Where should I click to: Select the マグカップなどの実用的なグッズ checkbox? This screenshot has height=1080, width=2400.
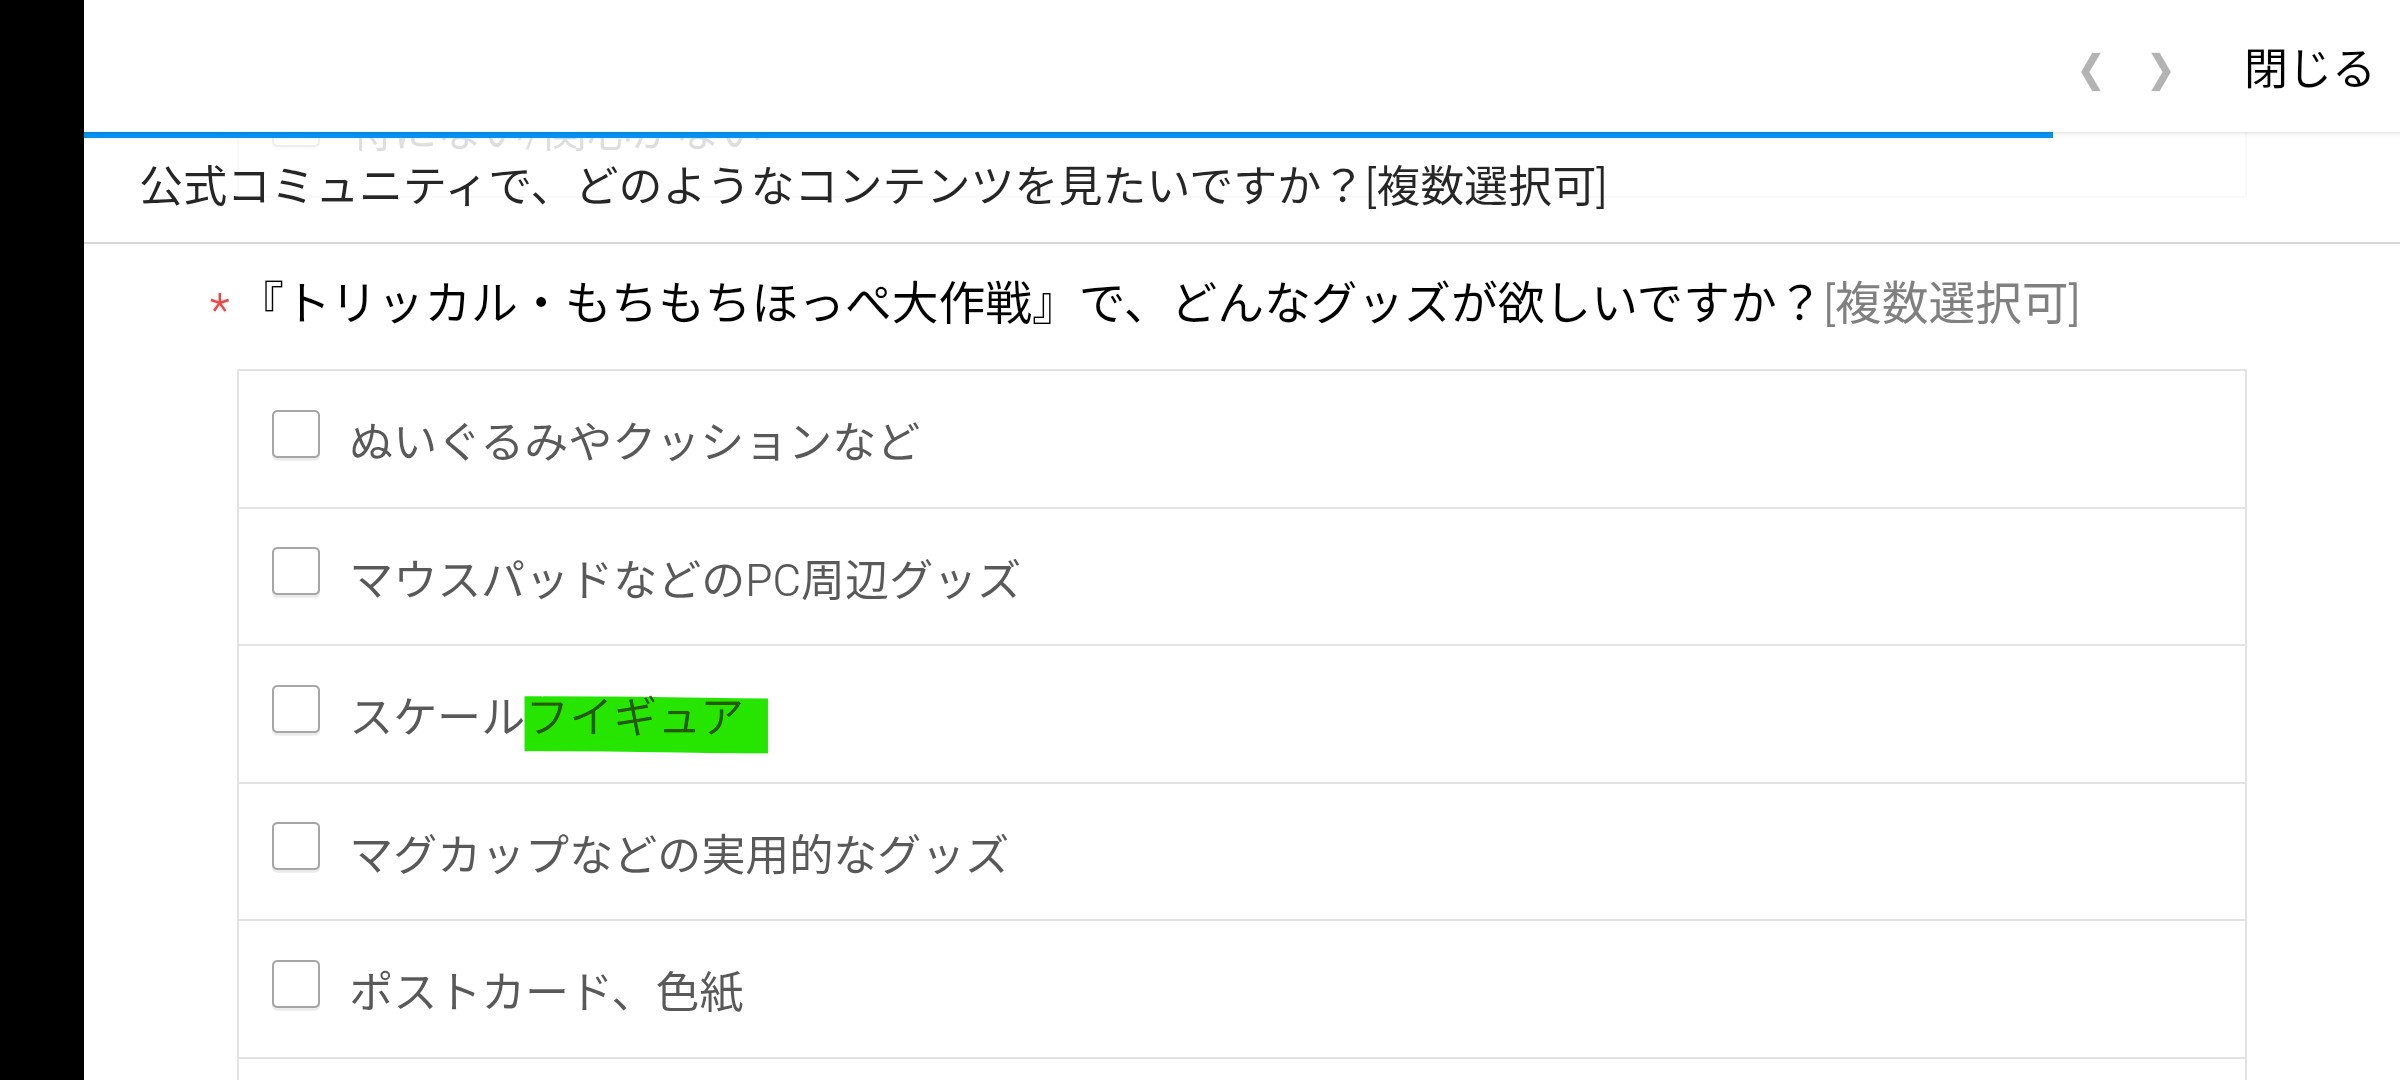(296, 847)
